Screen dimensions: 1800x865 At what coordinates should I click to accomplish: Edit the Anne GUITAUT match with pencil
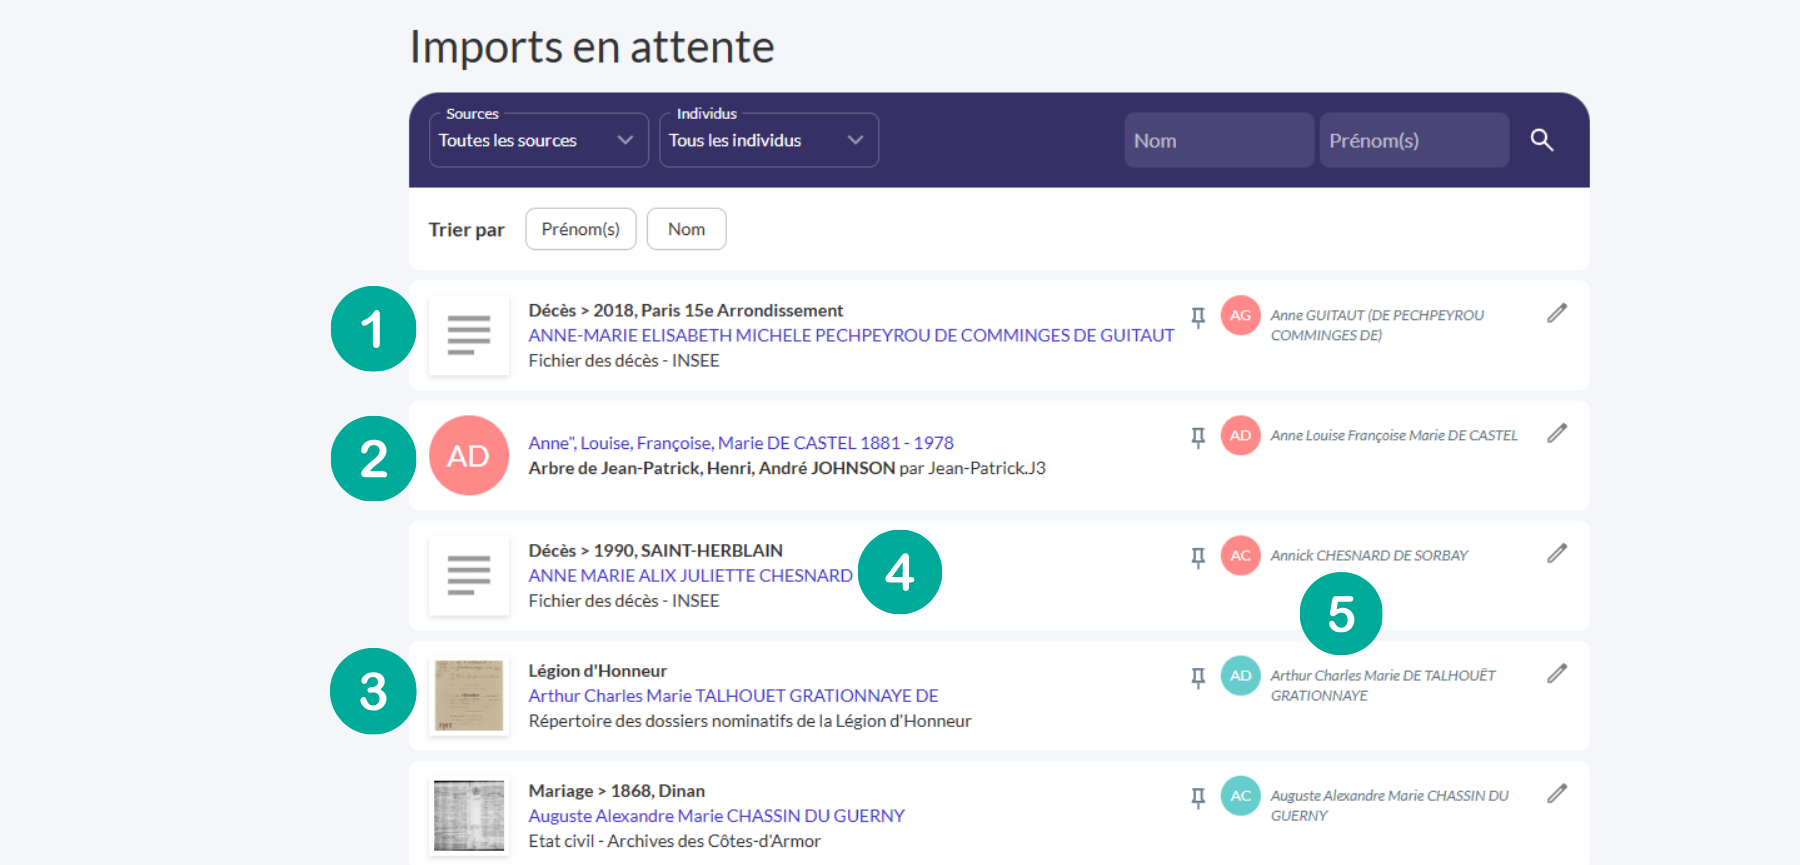point(1556,314)
